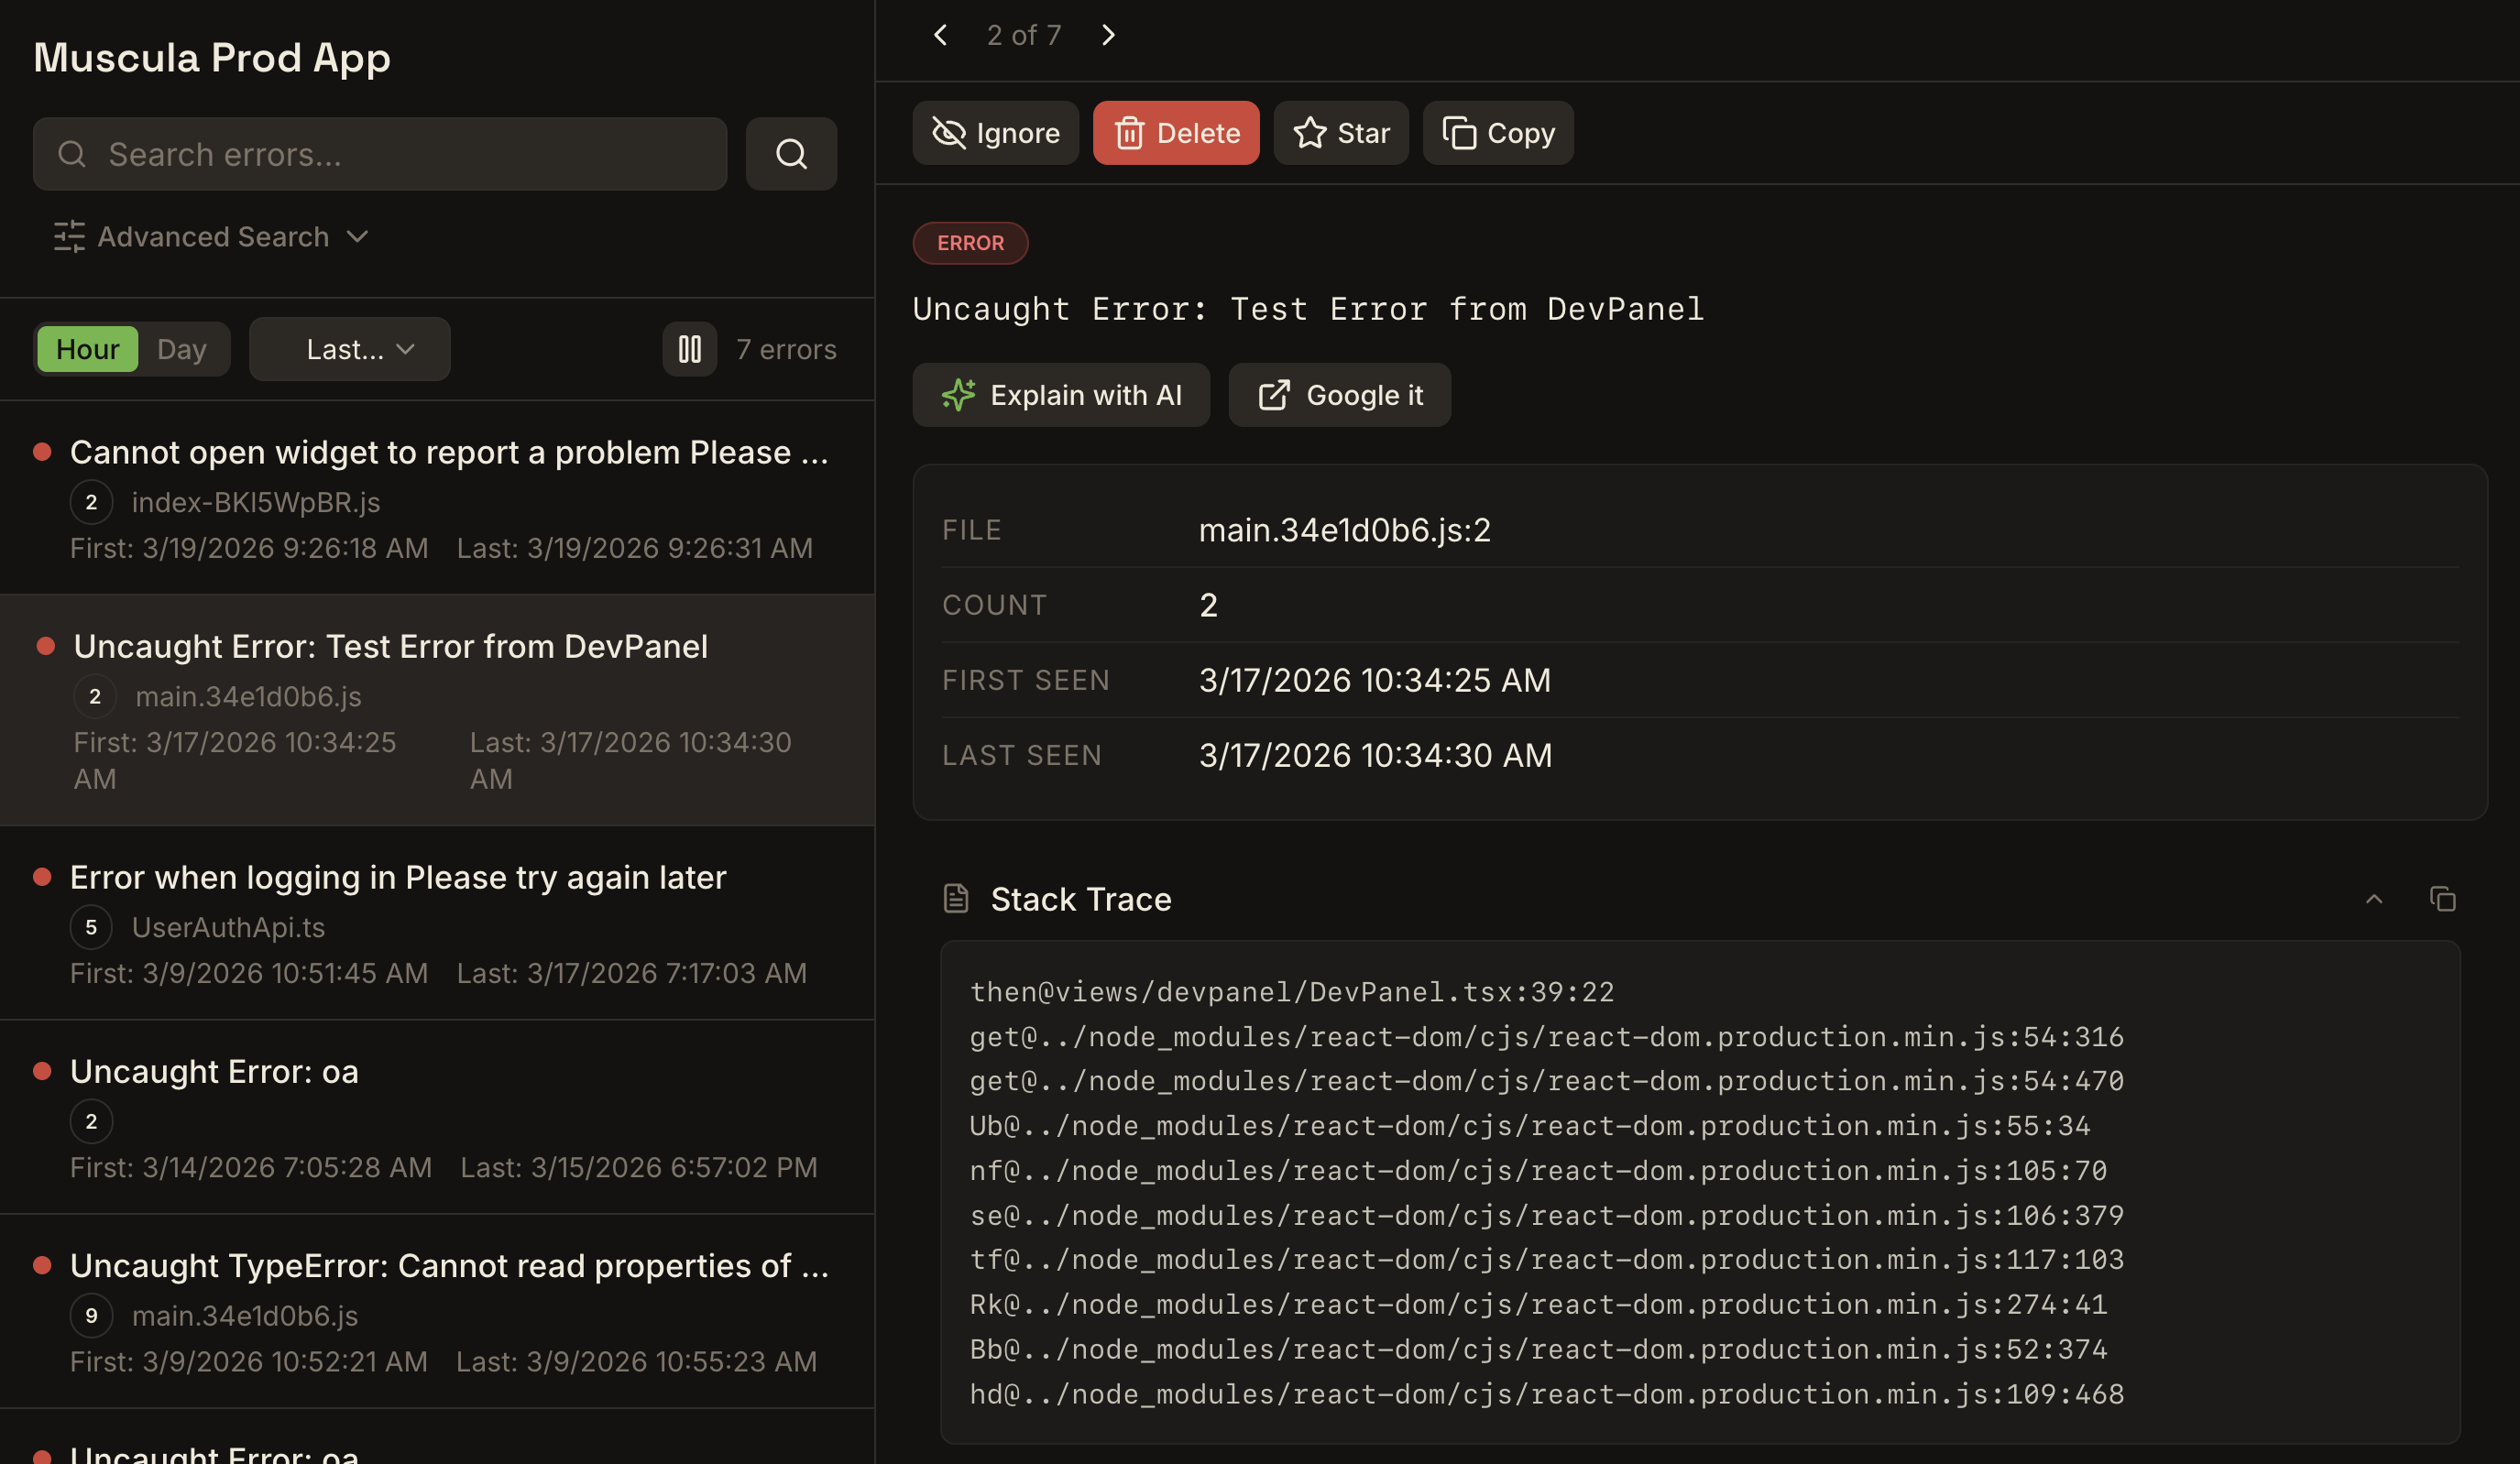The width and height of the screenshot is (2520, 1464).
Task: Open the Explain with AI feature
Action: 1061,394
